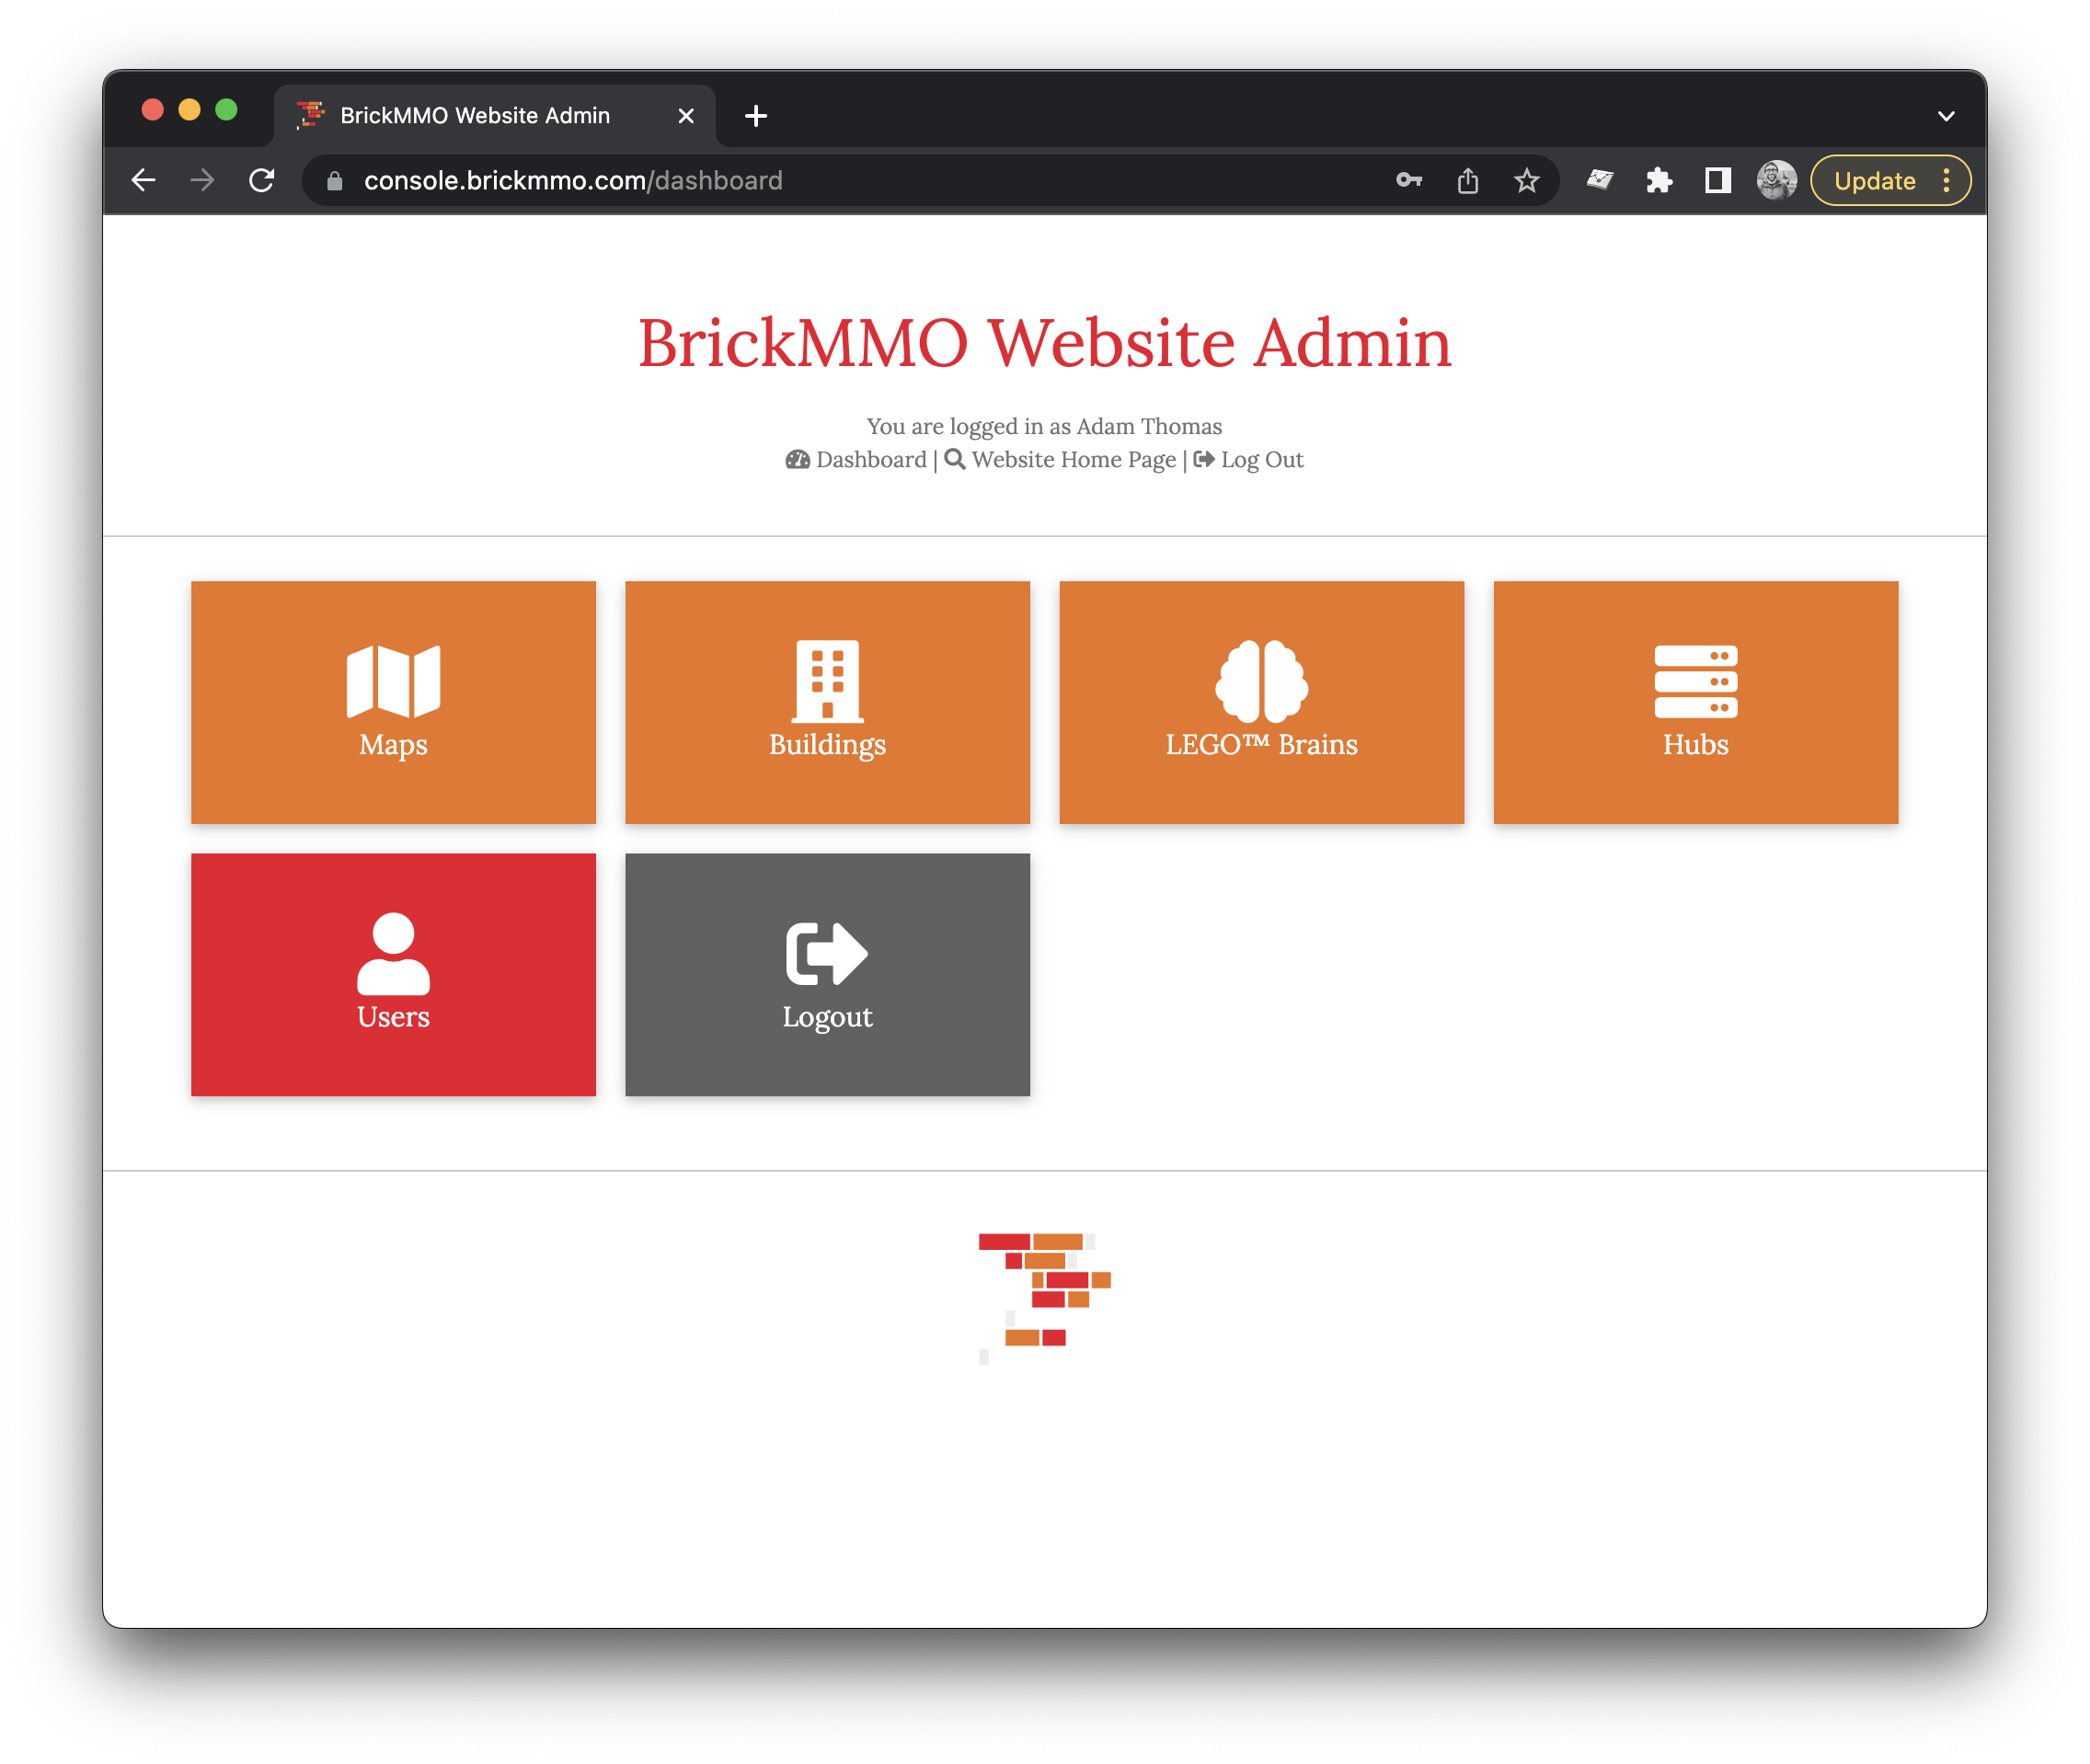2090x1764 pixels.
Task: Click the Dashboard header link
Action: click(870, 460)
